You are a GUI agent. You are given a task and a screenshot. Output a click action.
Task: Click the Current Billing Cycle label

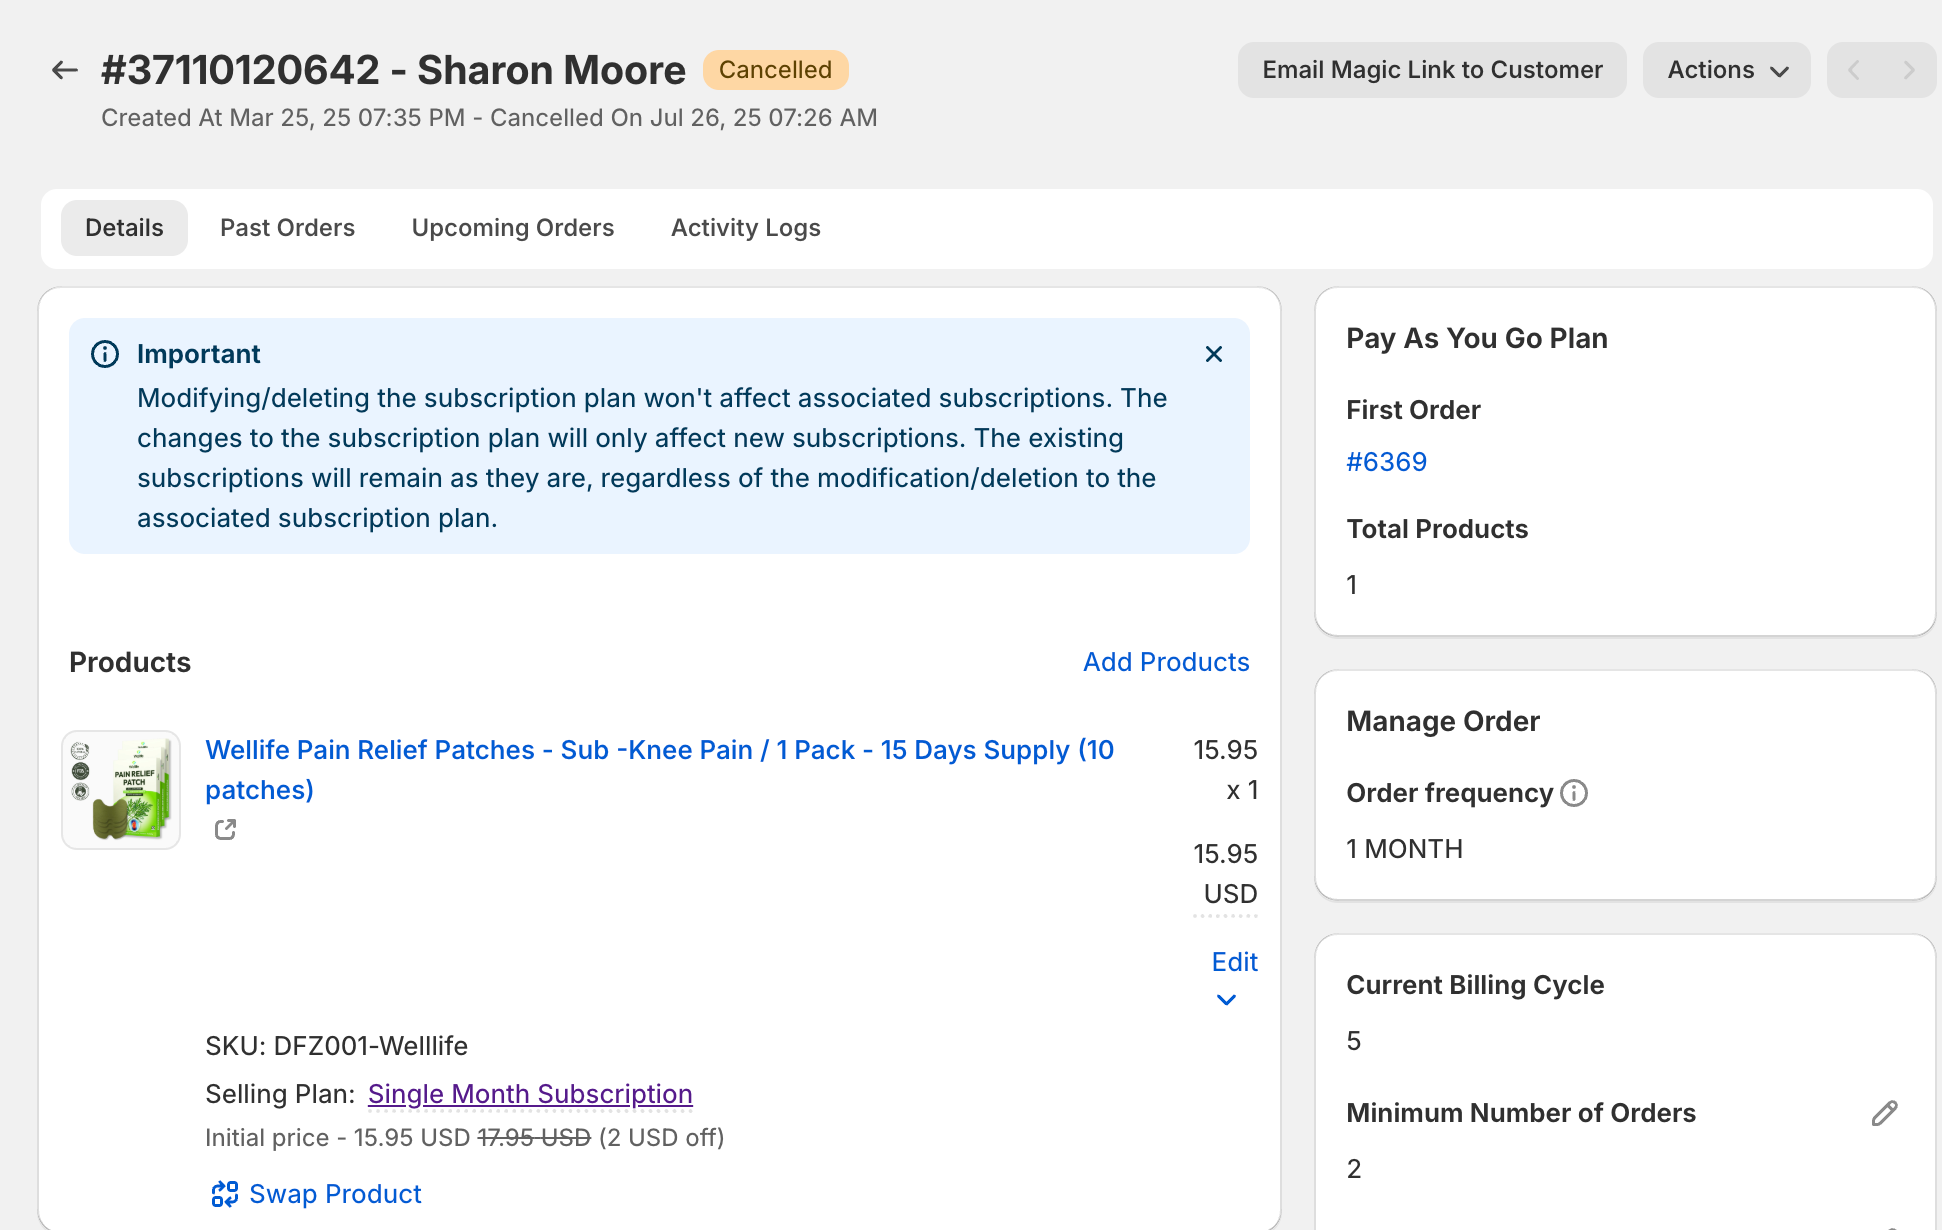coord(1475,985)
